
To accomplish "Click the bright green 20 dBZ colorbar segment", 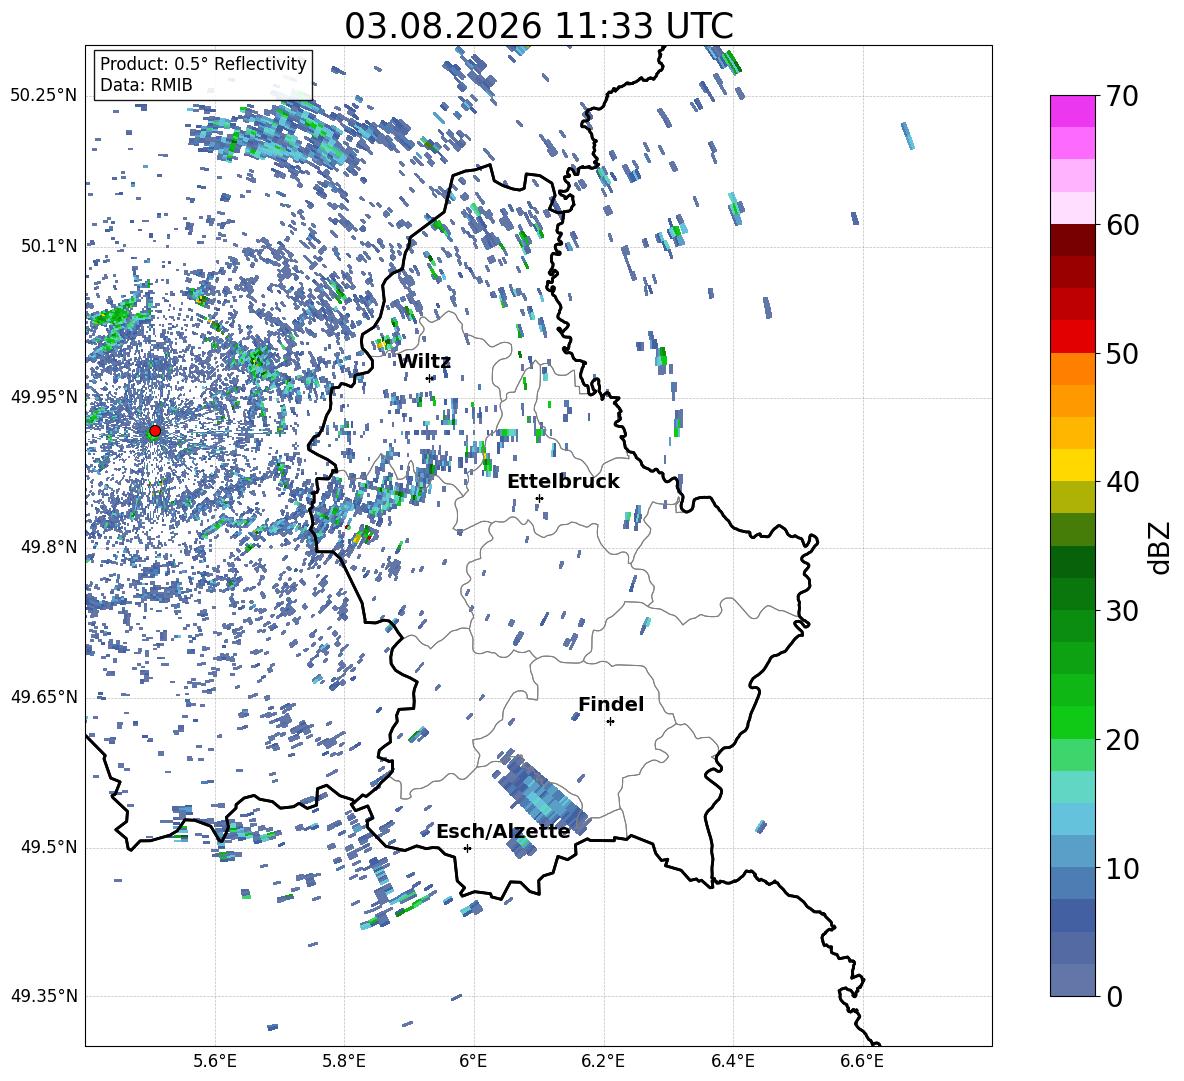I will [1072, 722].
